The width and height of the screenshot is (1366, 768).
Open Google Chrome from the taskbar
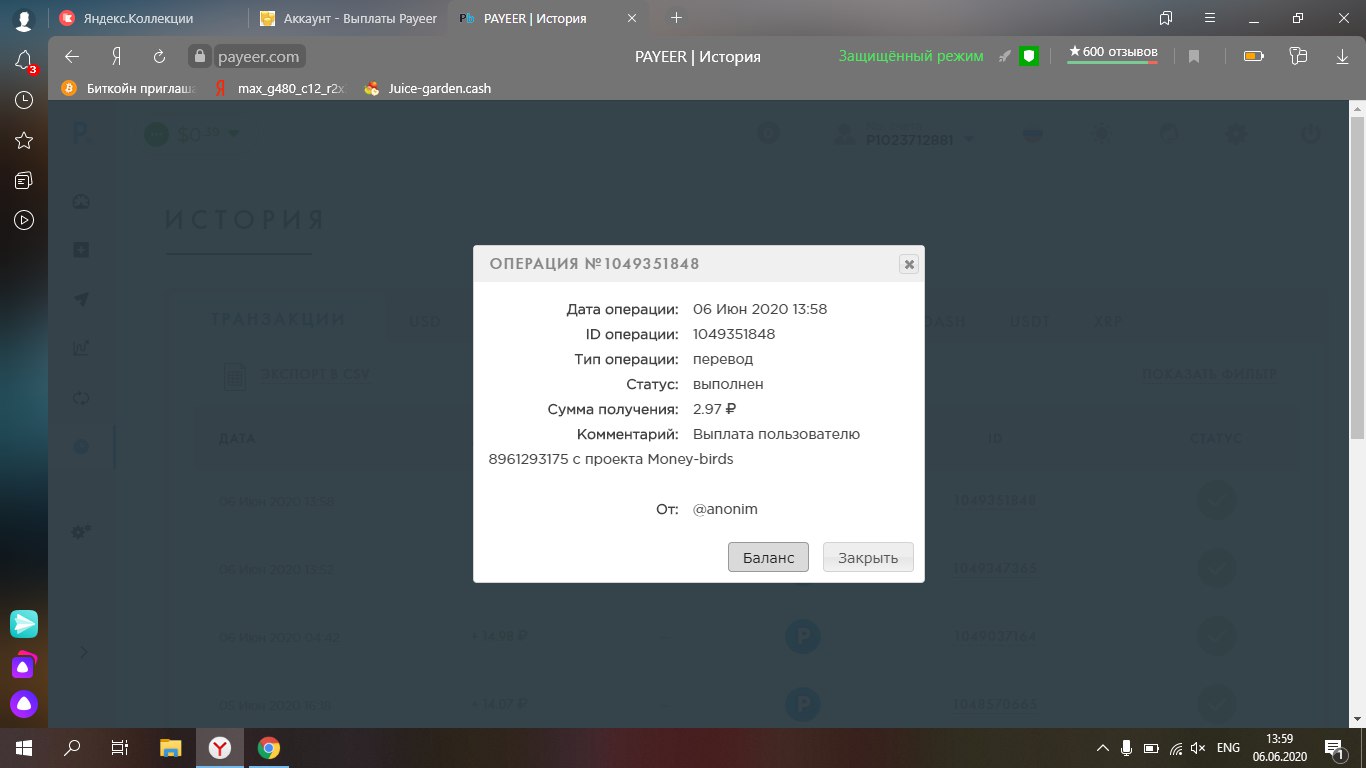268,748
